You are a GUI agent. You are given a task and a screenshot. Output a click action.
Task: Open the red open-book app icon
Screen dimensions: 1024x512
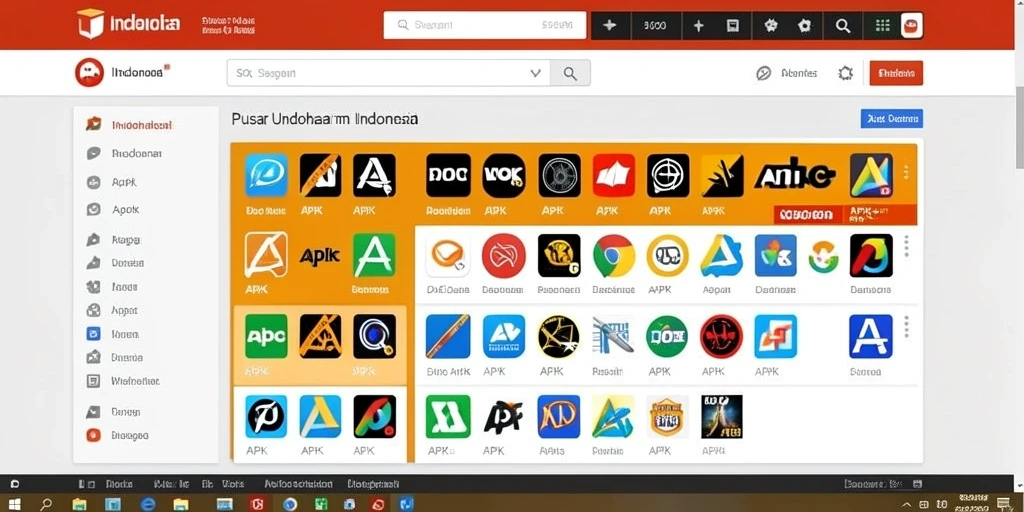[x=614, y=175]
